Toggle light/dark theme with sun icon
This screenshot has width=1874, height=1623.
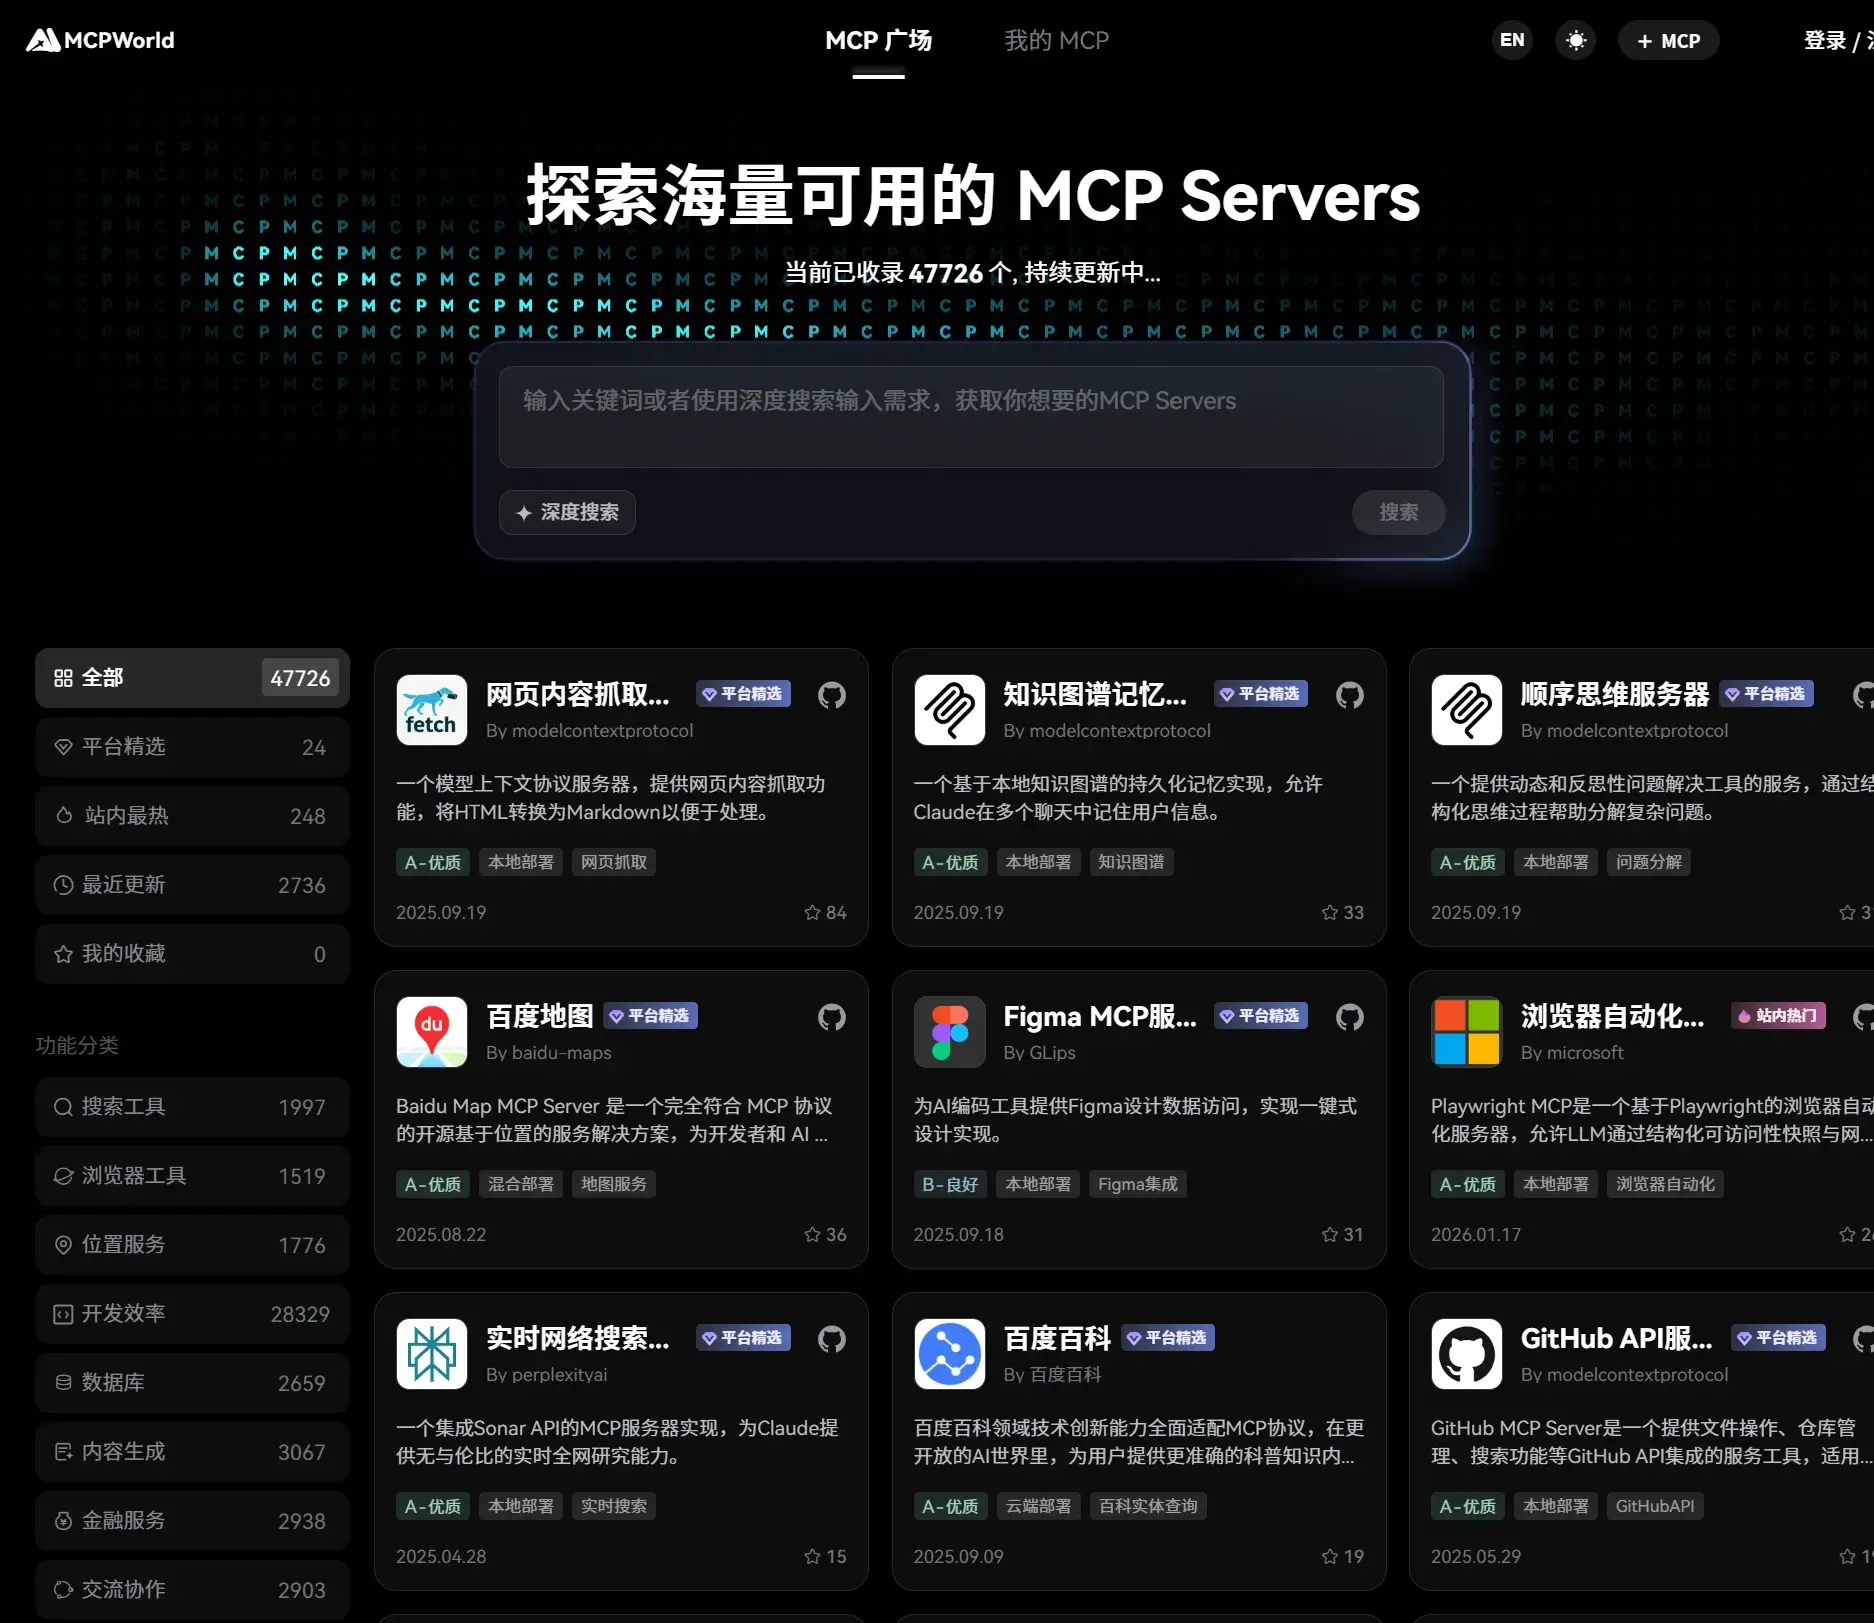tap(1575, 41)
